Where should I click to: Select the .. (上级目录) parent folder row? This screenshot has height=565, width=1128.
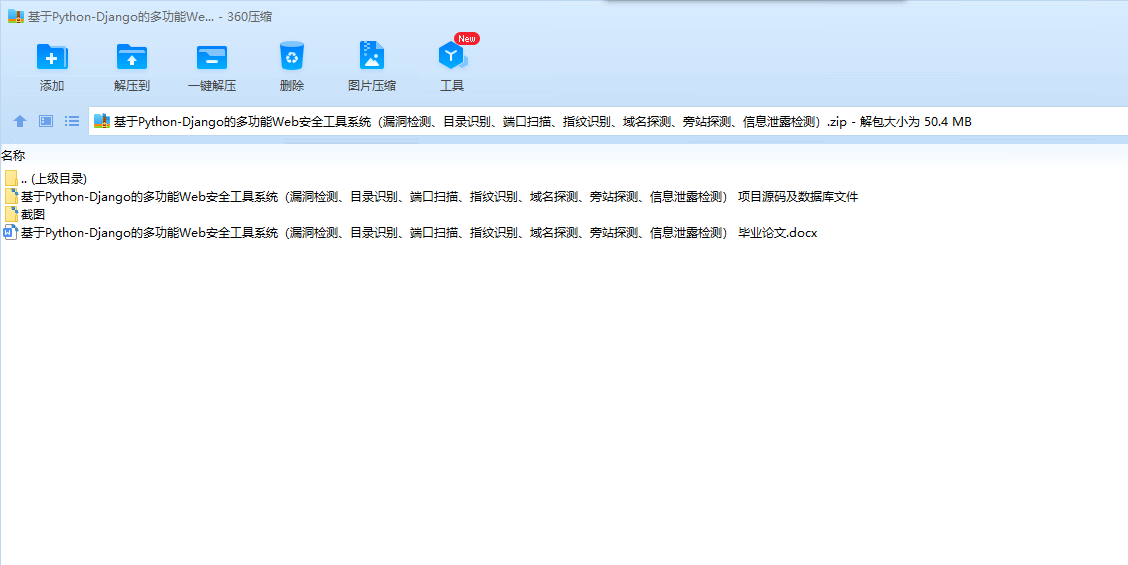click(x=45, y=178)
